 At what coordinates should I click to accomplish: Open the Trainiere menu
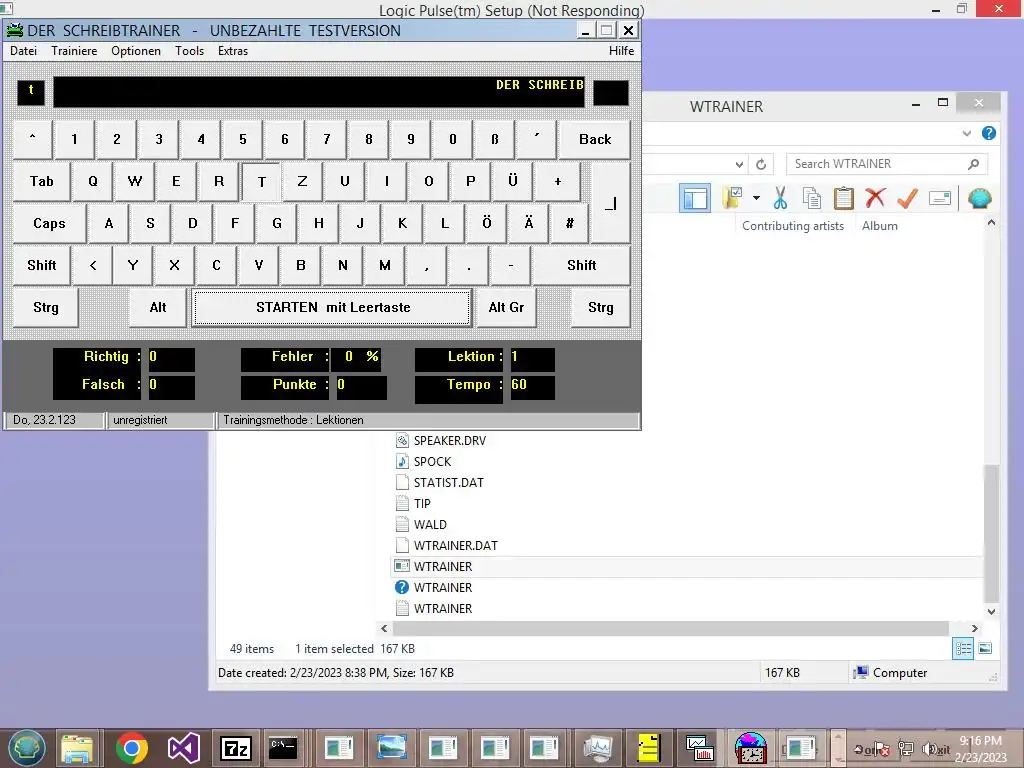tap(74, 51)
